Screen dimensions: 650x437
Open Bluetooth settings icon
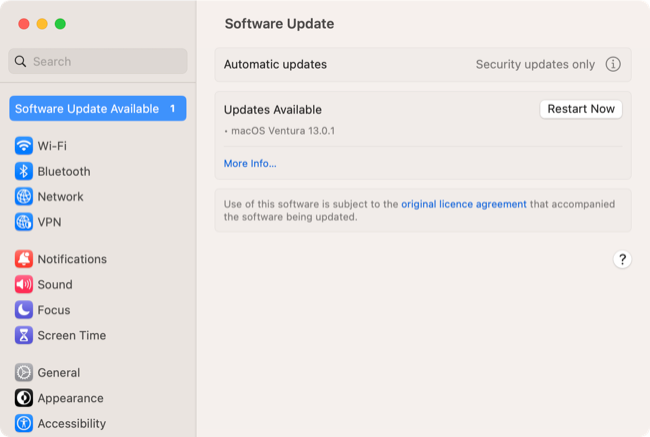[x=24, y=171]
